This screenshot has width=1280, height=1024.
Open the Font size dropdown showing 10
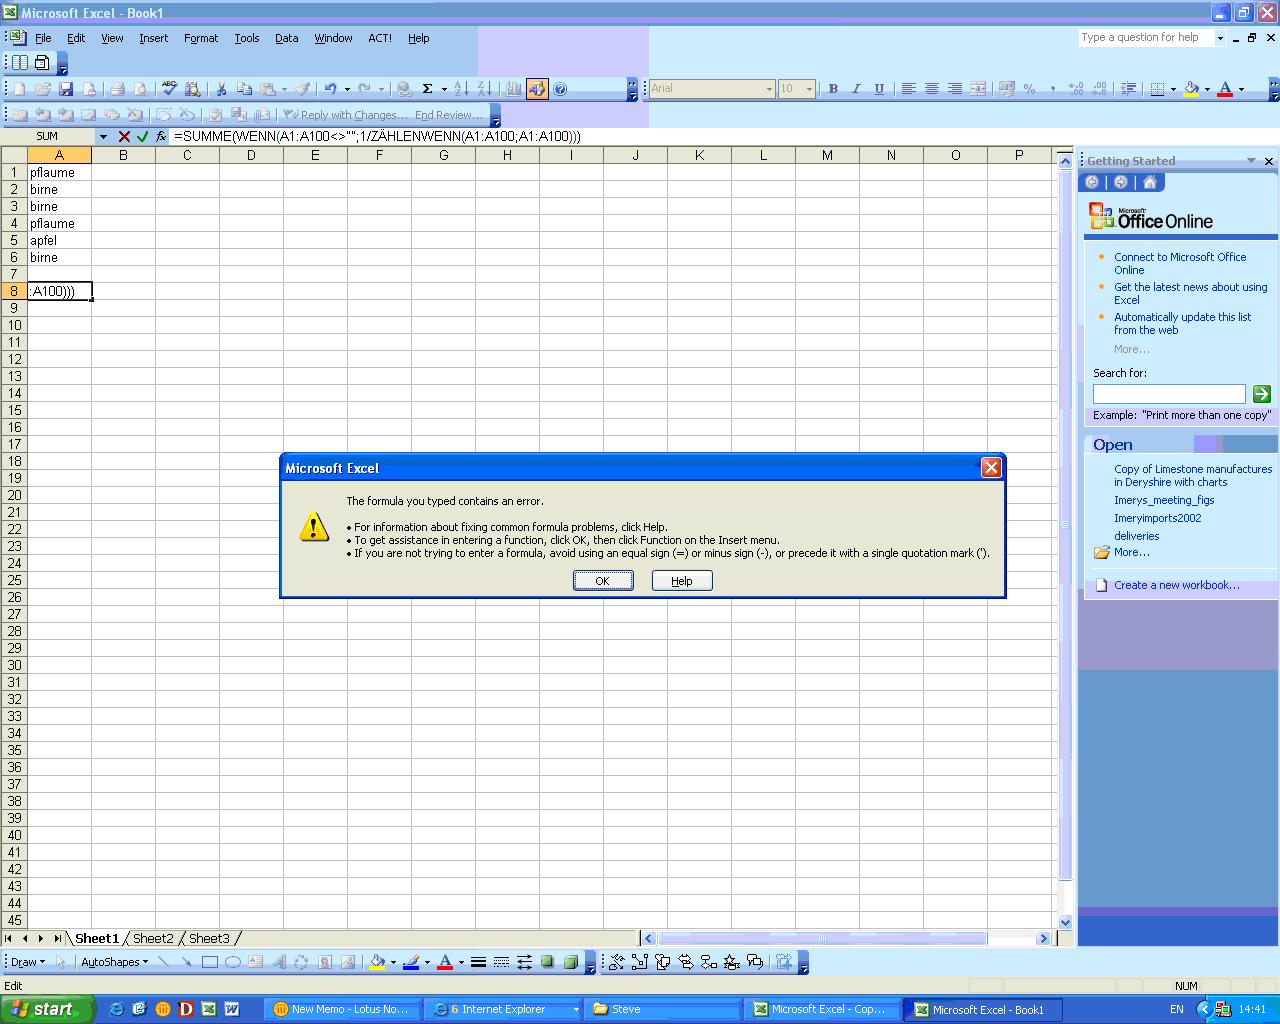pyautogui.click(x=809, y=89)
